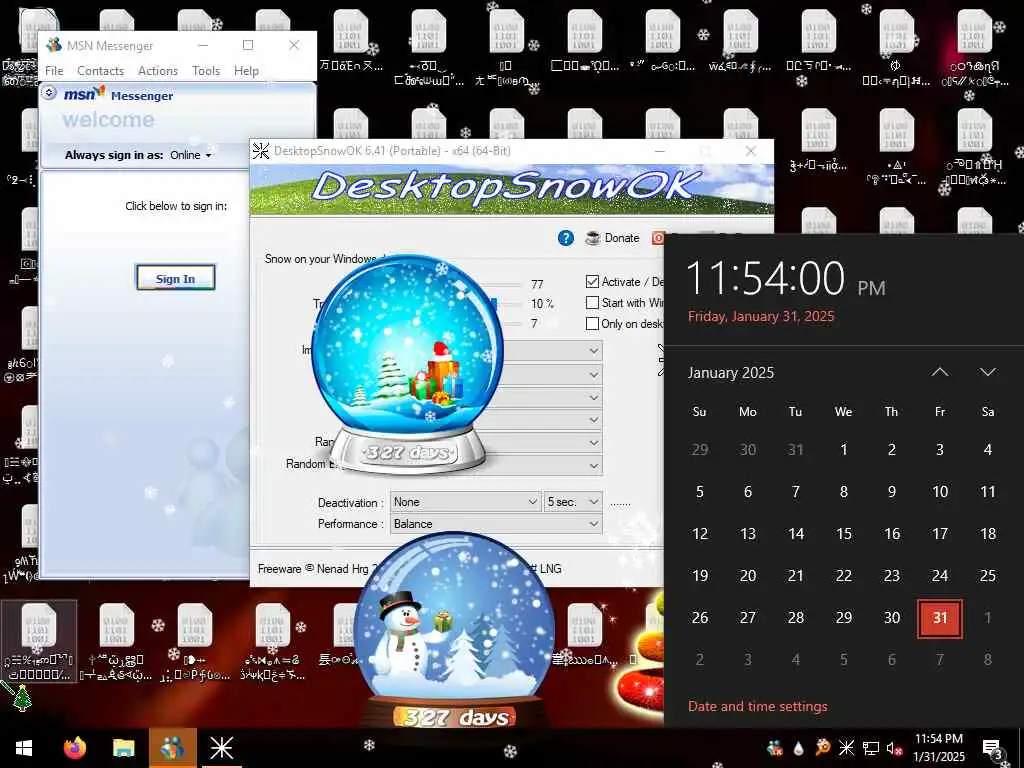This screenshot has height=768, width=1024.
Task: Open the Help menu in MSN Messenger
Action: 246,71
